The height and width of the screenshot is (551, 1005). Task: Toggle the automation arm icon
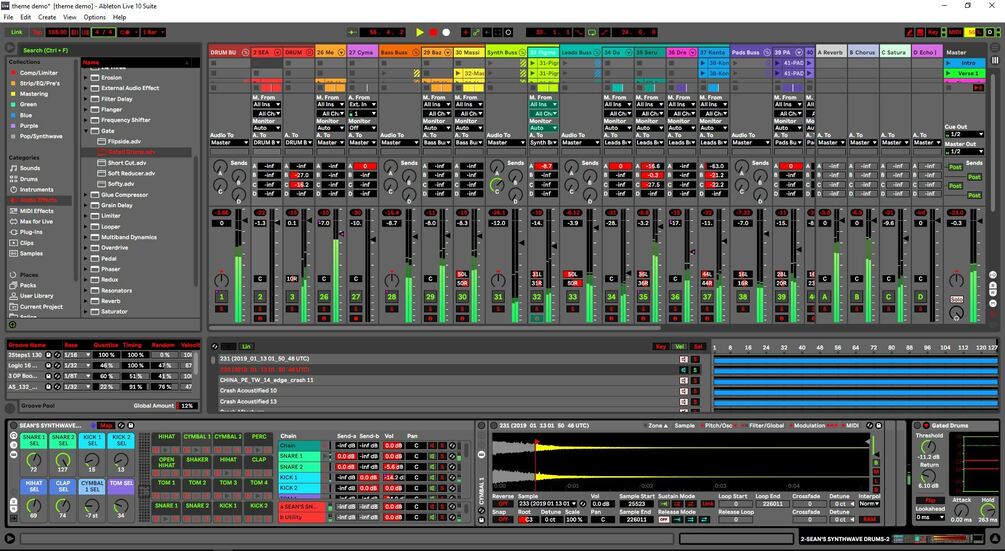[x=476, y=32]
